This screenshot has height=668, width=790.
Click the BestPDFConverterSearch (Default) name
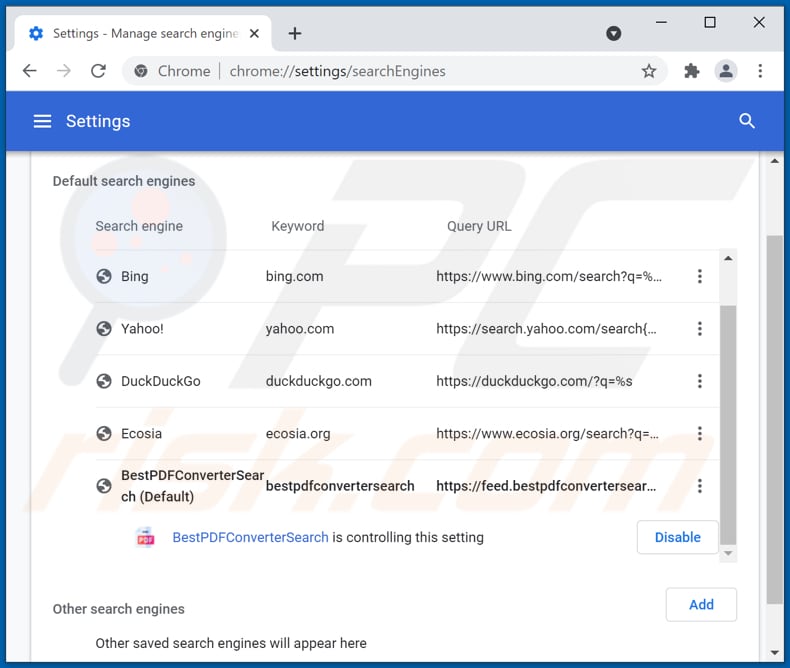coord(192,486)
